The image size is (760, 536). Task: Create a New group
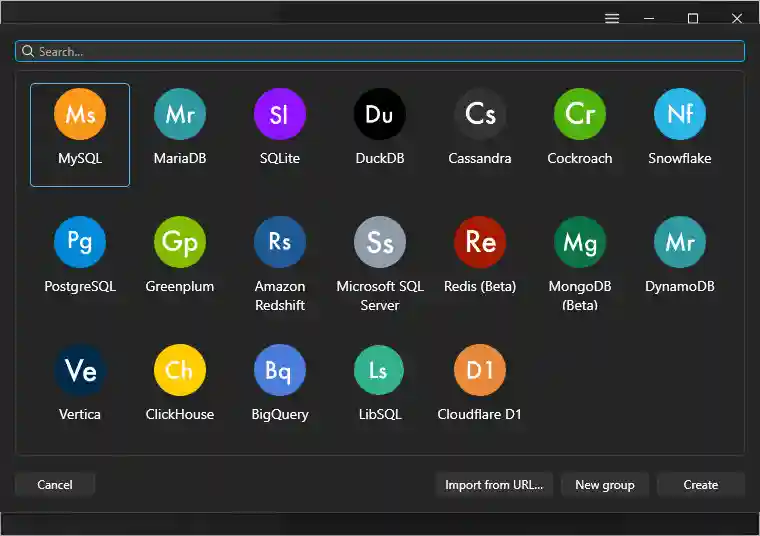click(604, 485)
